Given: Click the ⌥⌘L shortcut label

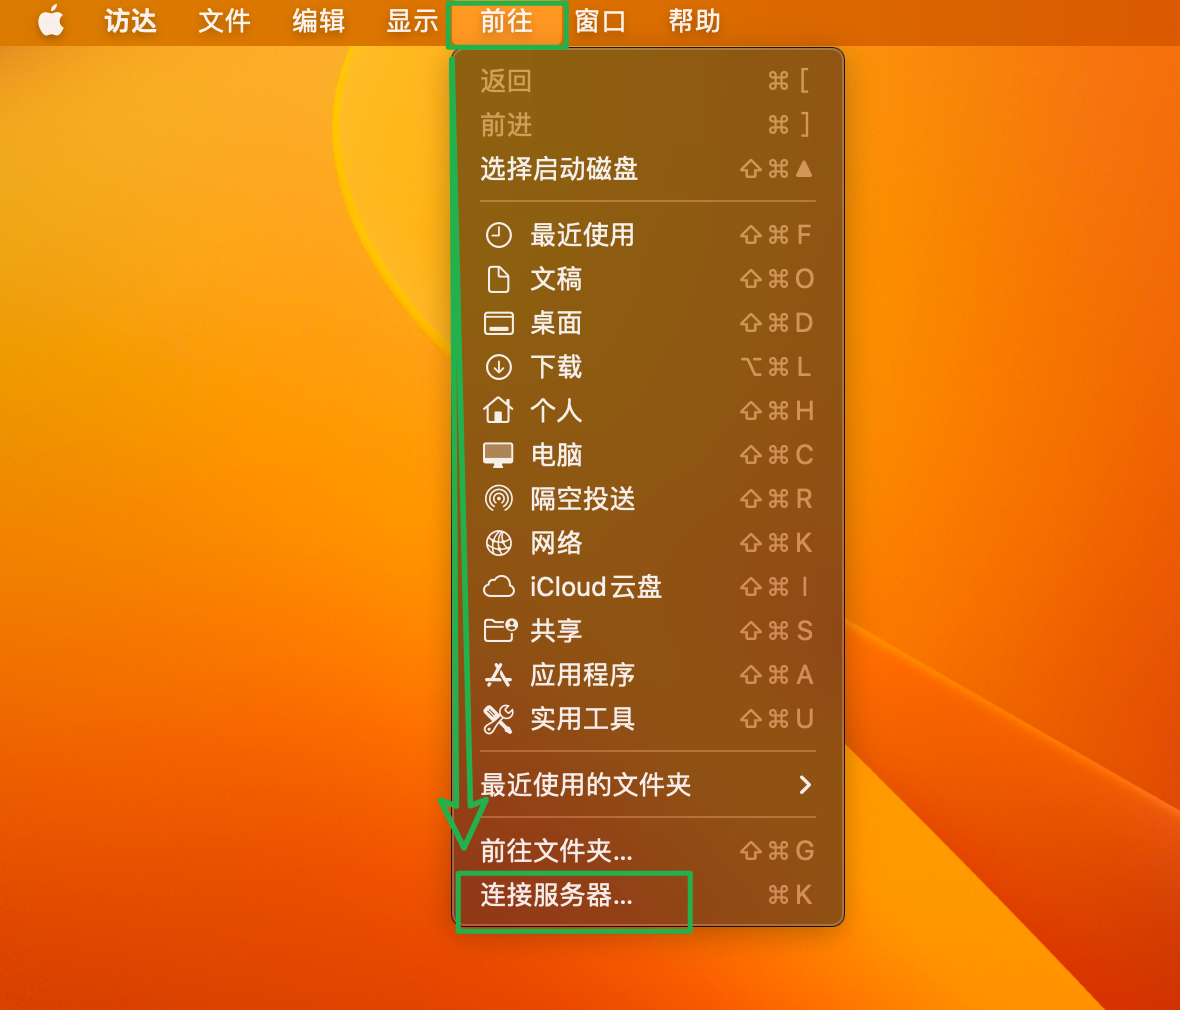Looking at the screenshot, I should [x=777, y=367].
